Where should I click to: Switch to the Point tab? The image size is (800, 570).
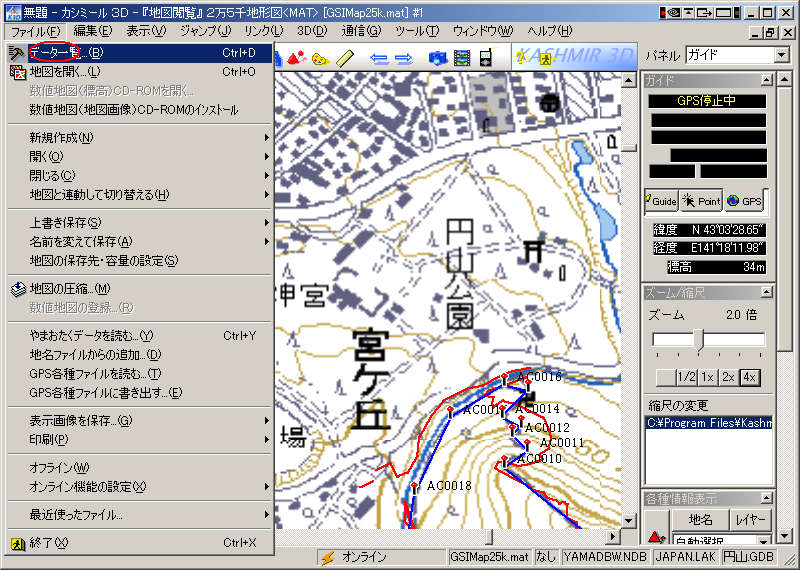tap(701, 201)
